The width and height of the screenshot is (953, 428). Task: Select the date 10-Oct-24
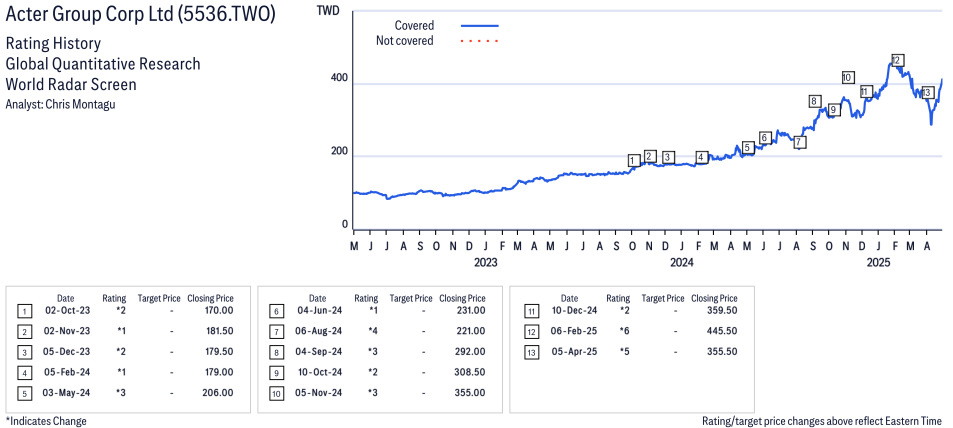pos(319,372)
